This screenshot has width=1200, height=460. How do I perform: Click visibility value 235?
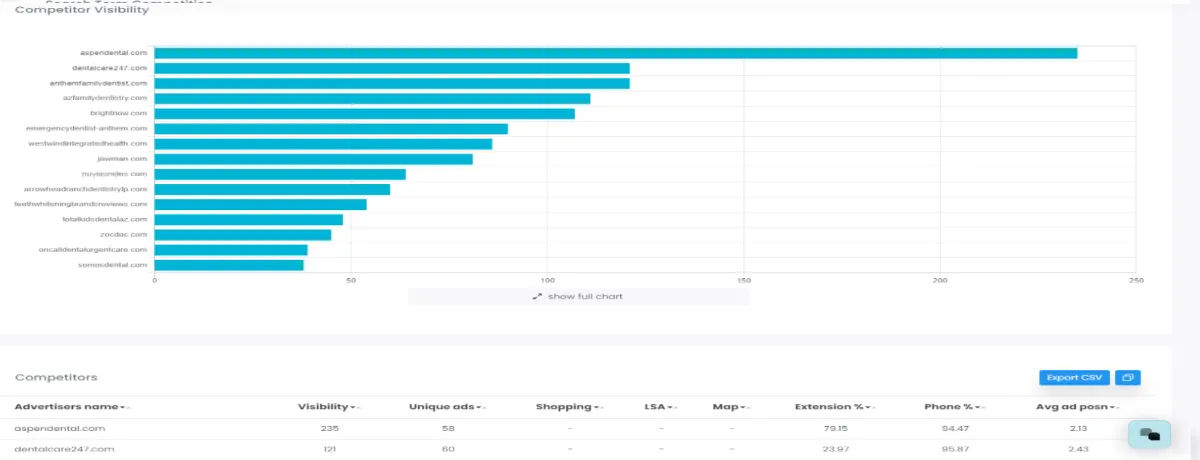click(x=328, y=428)
